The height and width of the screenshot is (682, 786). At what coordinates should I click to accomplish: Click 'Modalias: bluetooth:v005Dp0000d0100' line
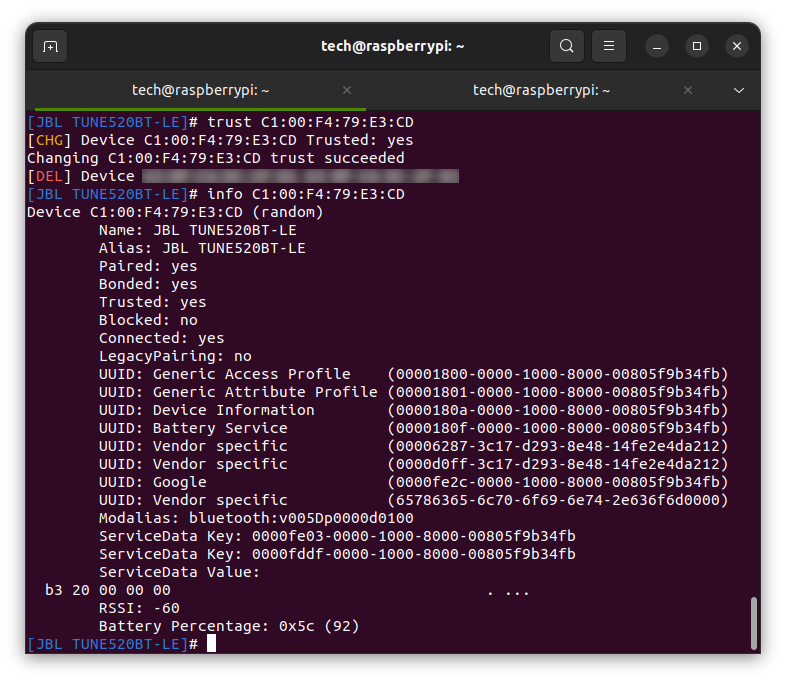[256, 519]
